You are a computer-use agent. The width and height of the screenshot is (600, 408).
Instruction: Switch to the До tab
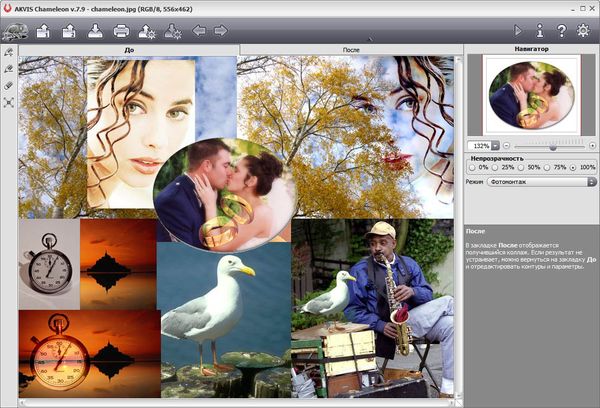point(129,48)
